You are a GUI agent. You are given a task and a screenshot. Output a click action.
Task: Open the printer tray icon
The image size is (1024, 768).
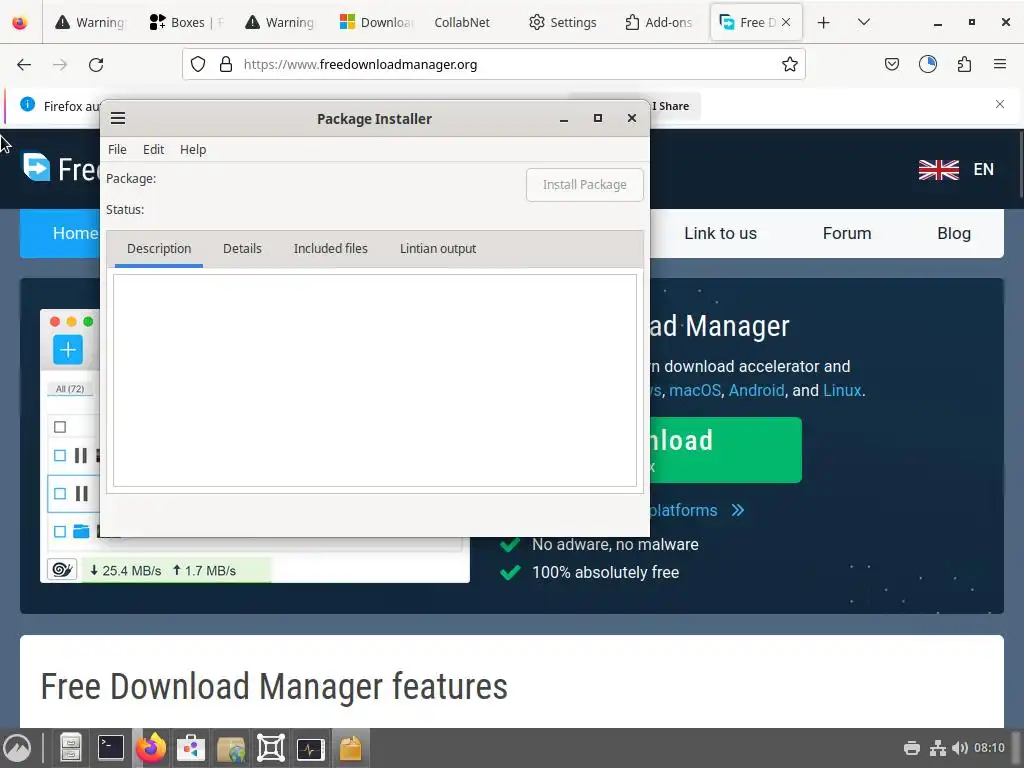(x=912, y=748)
